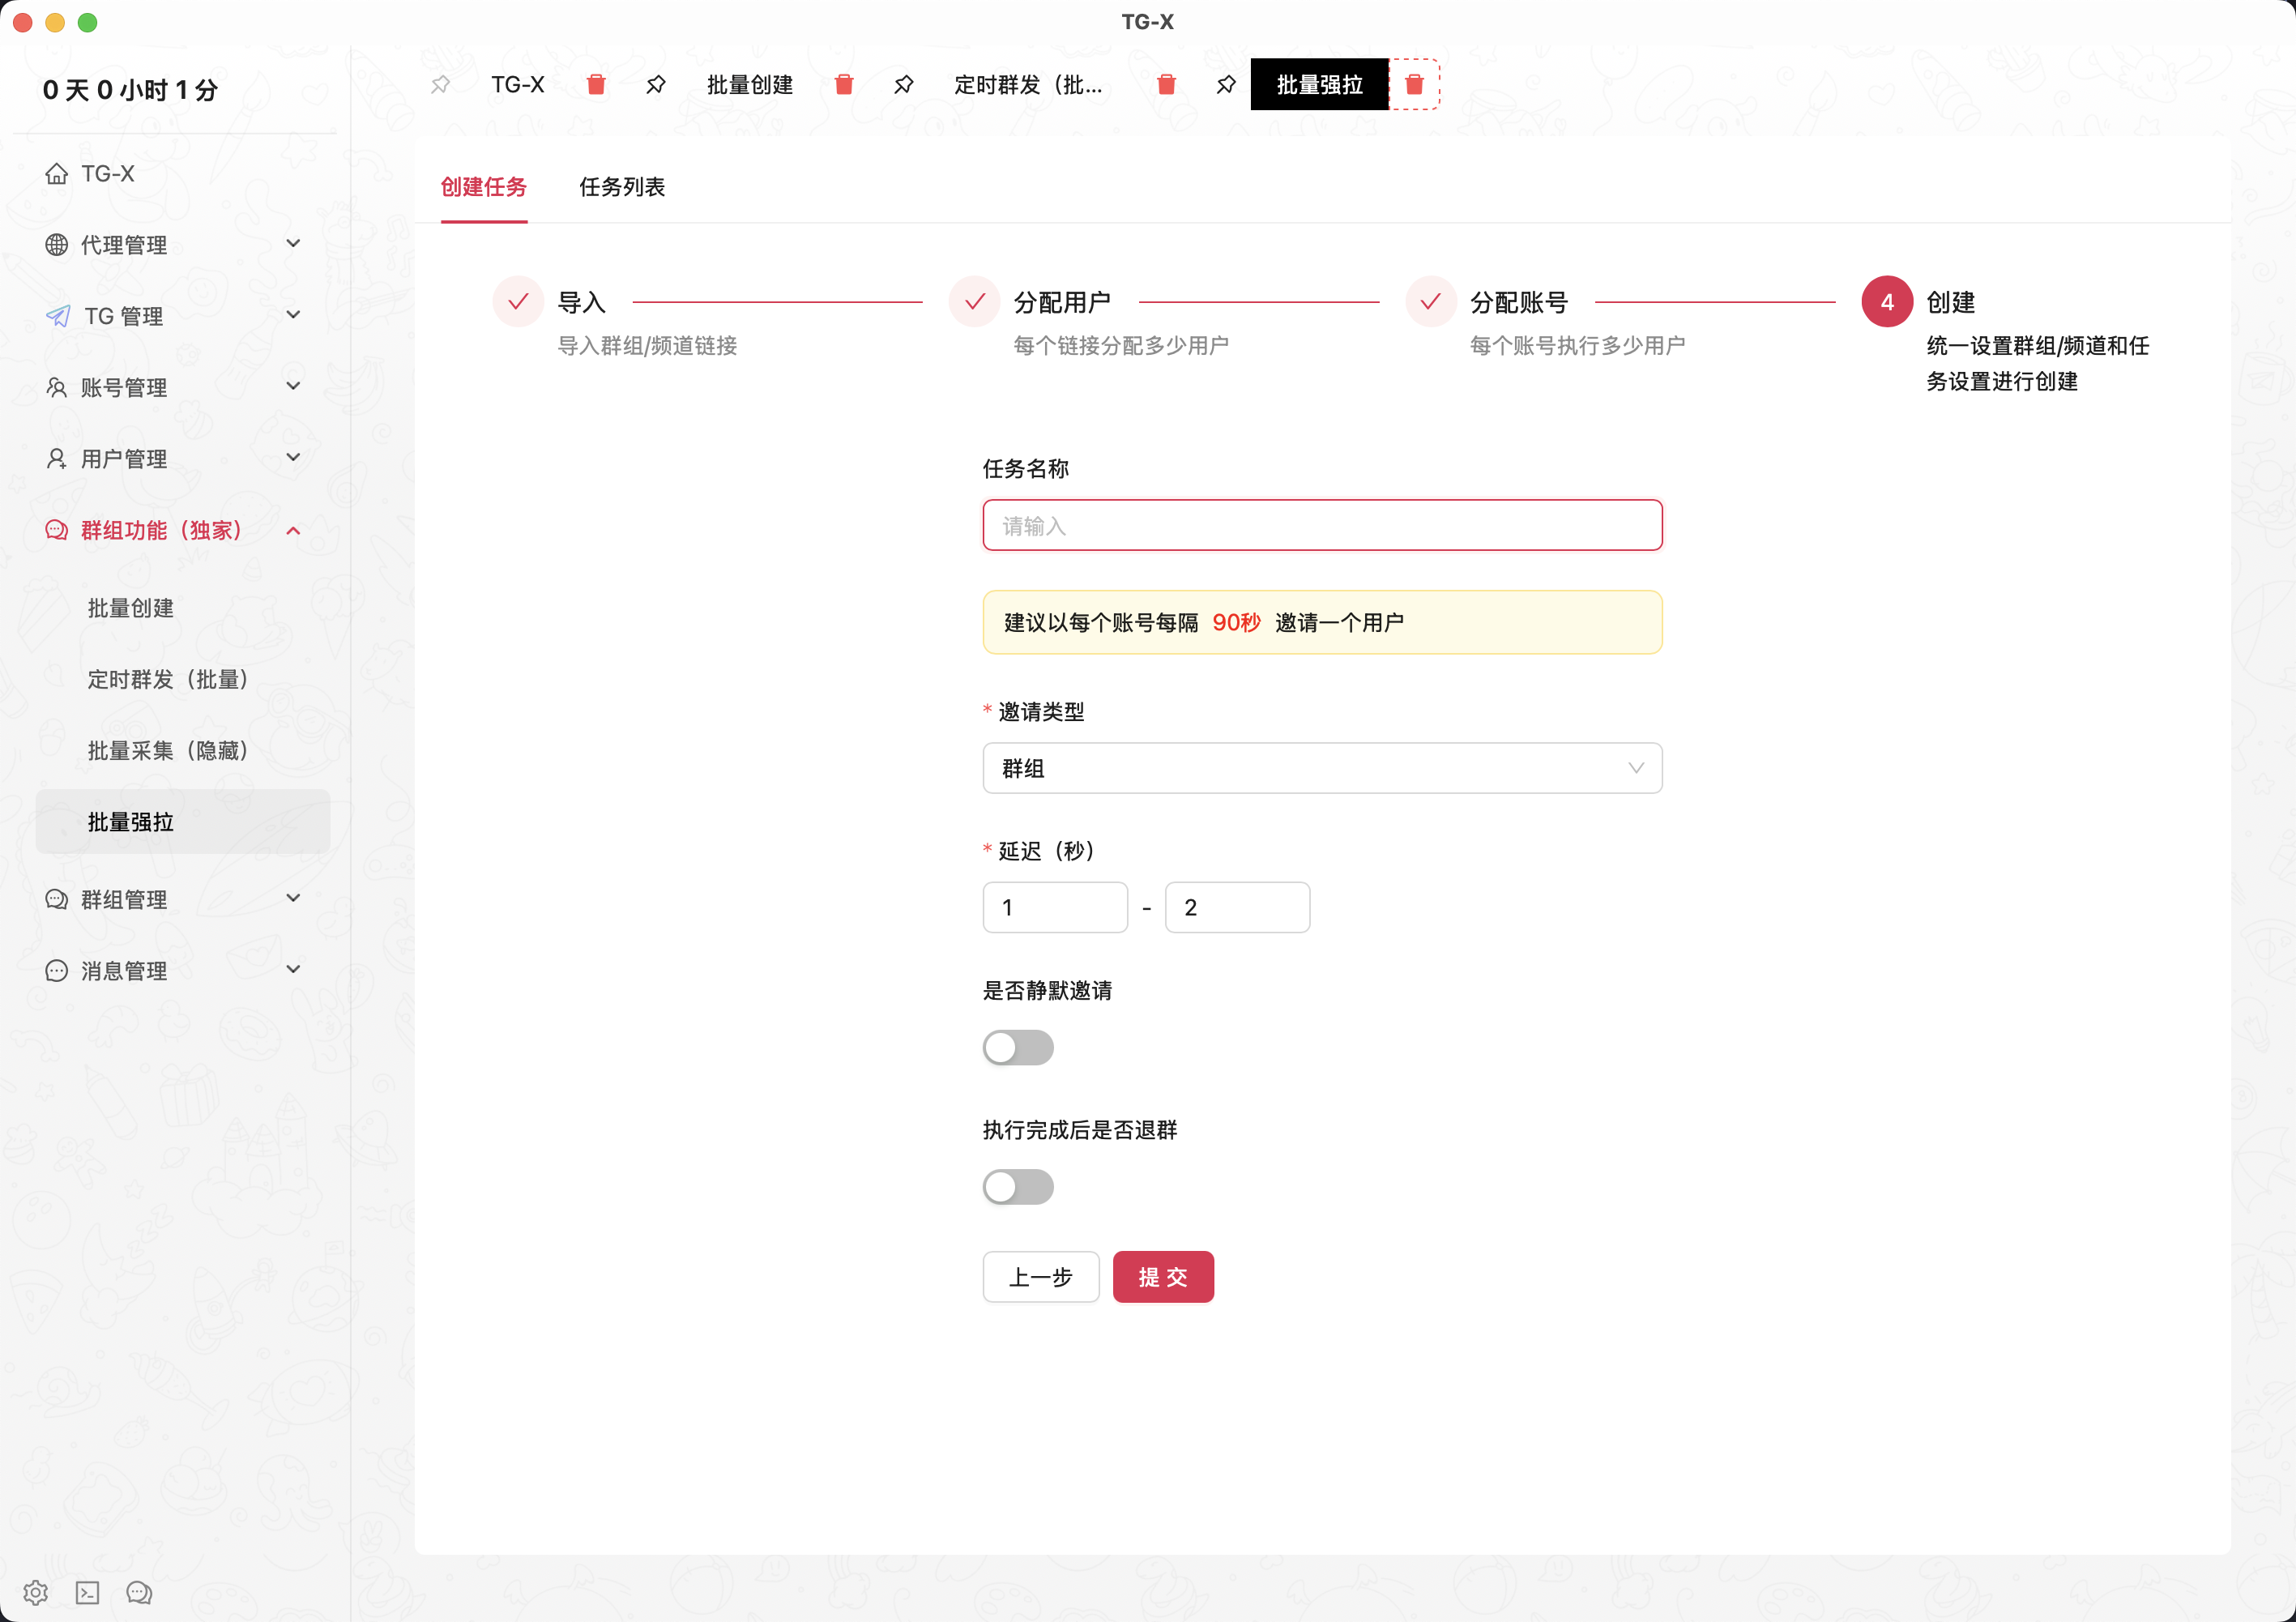This screenshot has height=1622, width=2296.
Task: Delete the TG-X tab with trash icon
Action: pyautogui.click(x=596, y=85)
